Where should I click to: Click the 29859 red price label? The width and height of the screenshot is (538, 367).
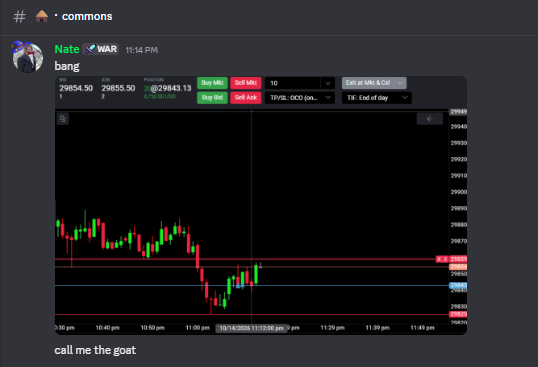(x=458, y=259)
